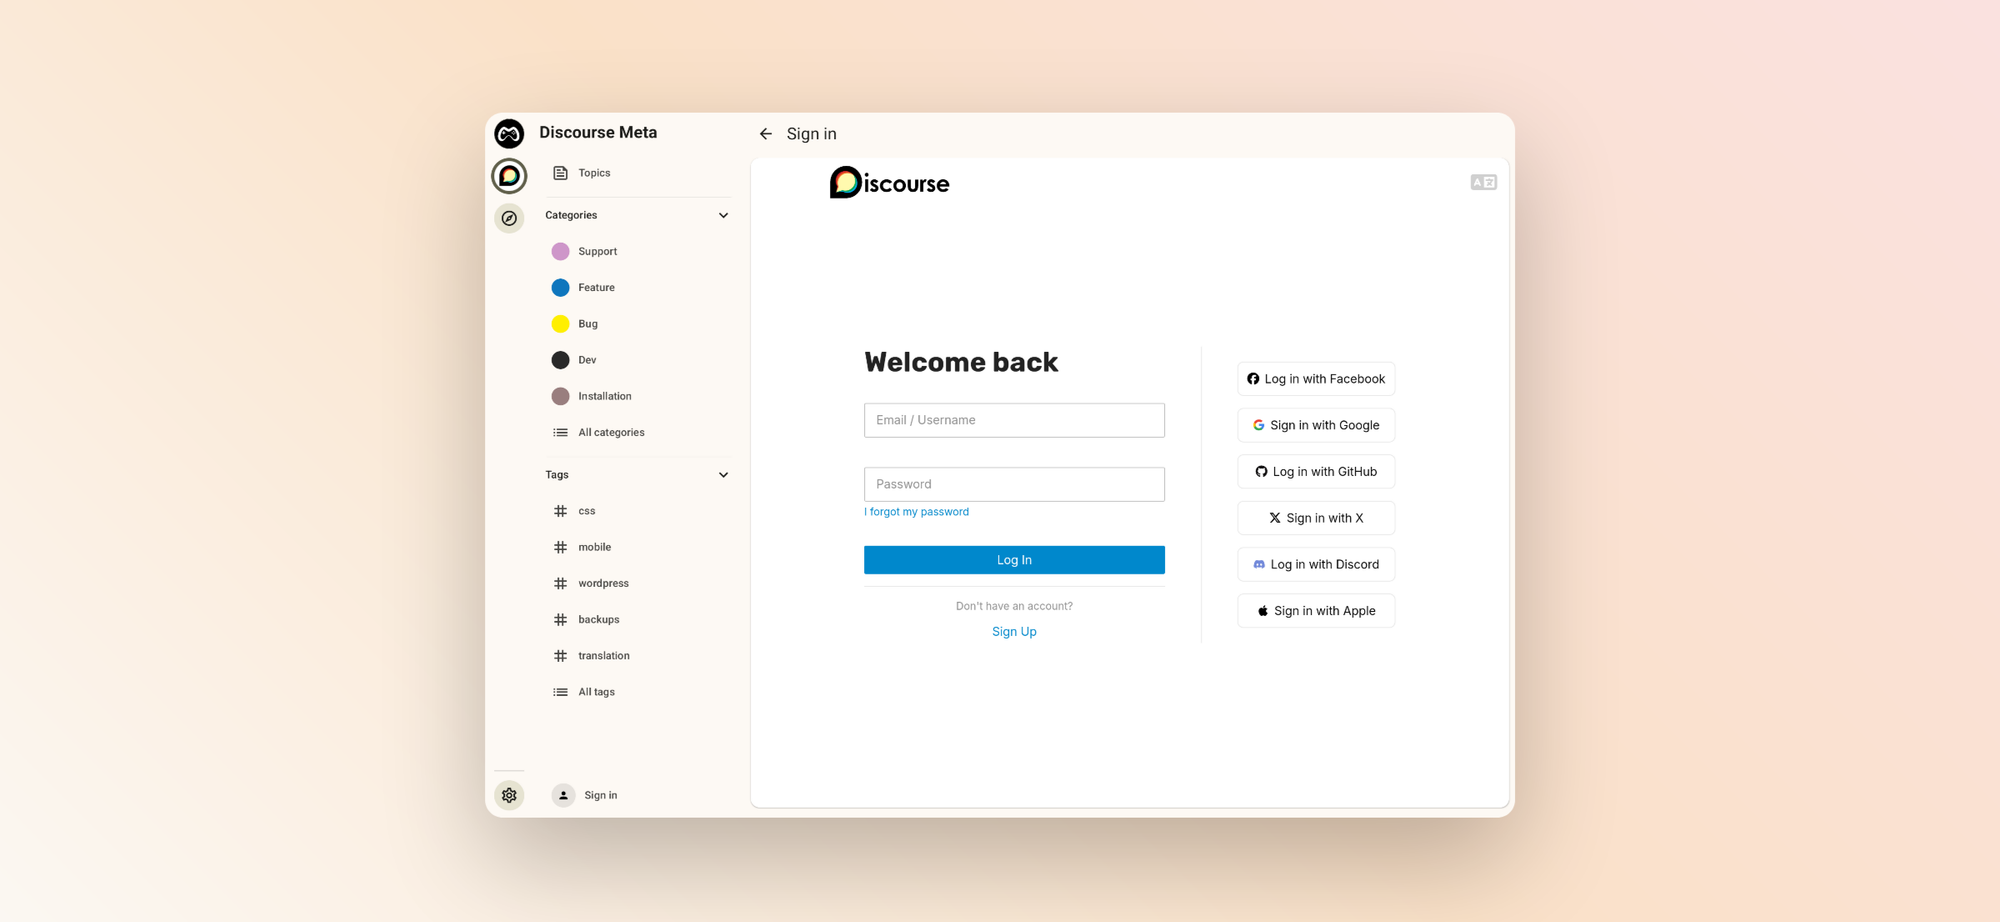This screenshot has height=922, width=2000.
Task: Click the document icon beside Topics
Action: (x=560, y=172)
